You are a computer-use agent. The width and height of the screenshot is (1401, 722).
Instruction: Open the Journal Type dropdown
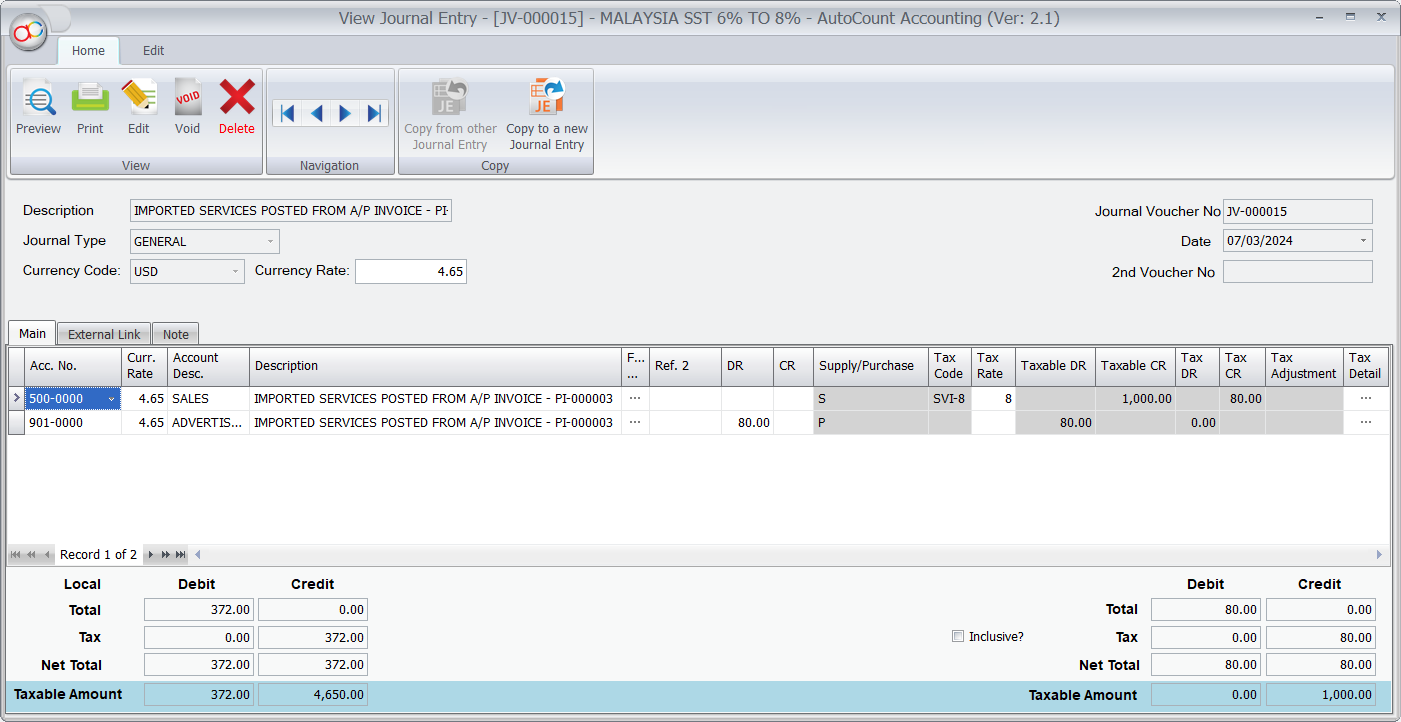[x=270, y=242]
